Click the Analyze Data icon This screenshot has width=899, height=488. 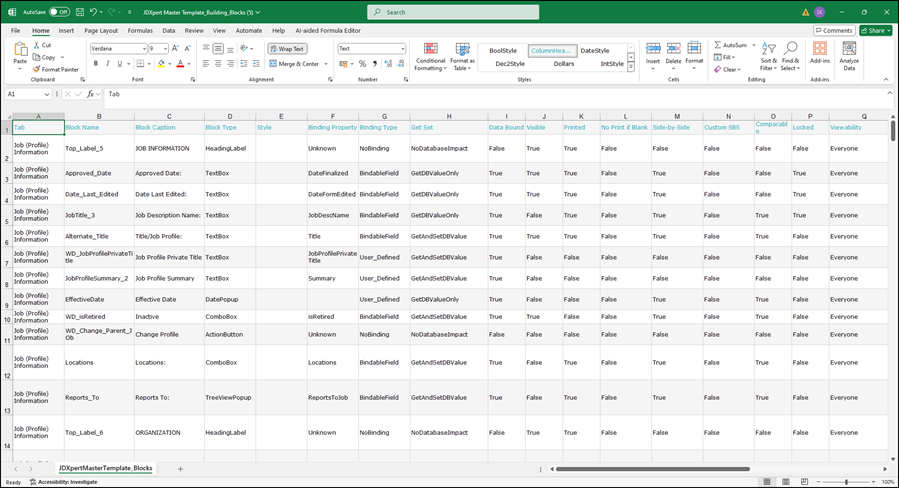(x=849, y=49)
